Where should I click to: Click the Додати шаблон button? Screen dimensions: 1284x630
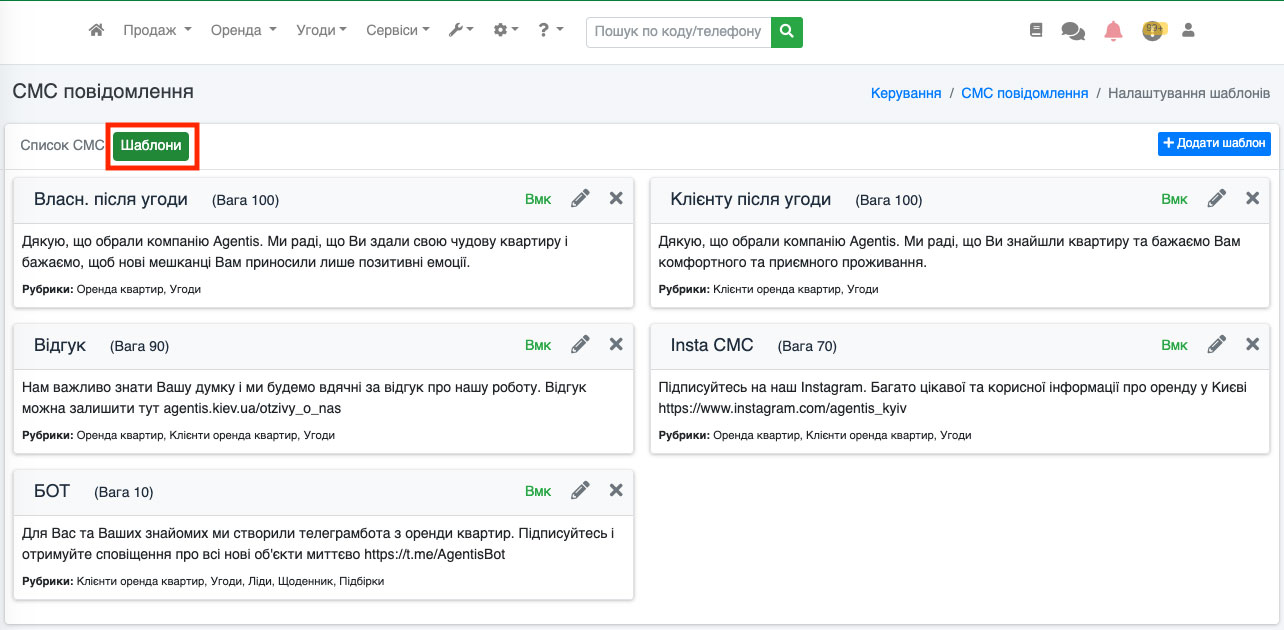[1214, 144]
